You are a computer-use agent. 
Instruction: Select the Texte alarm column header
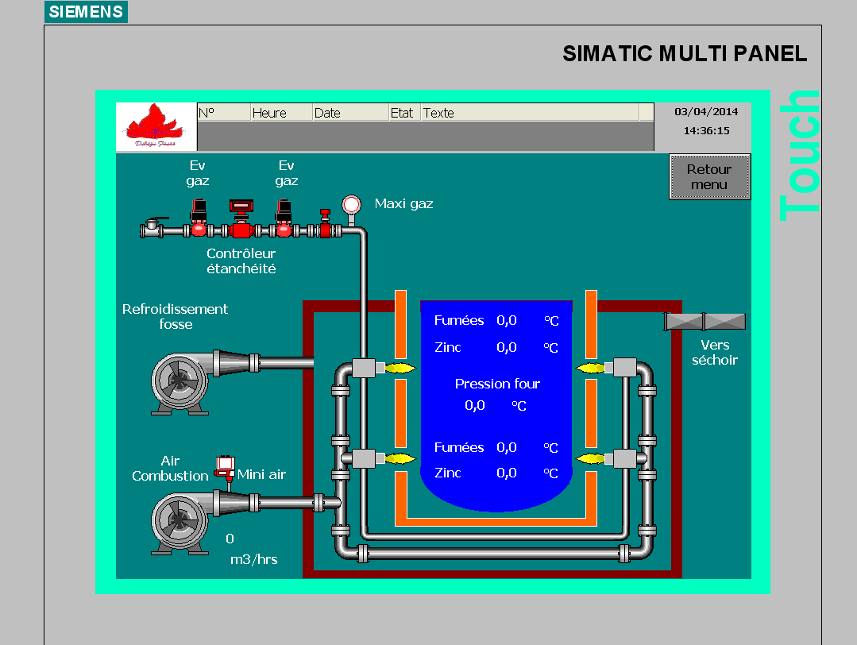pyautogui.click(x=530, y=113)
